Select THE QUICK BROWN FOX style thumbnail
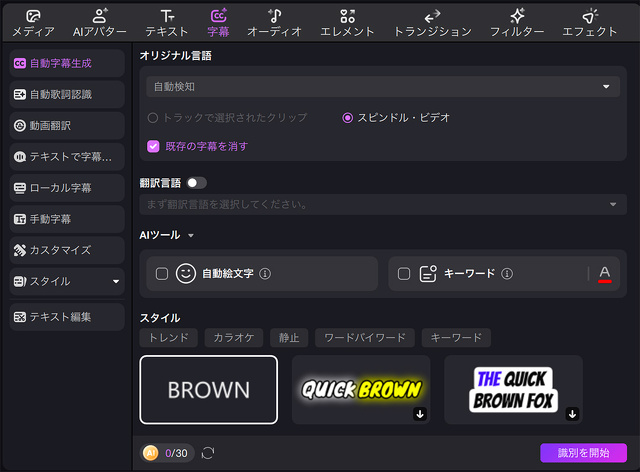 tap(513, 390)
